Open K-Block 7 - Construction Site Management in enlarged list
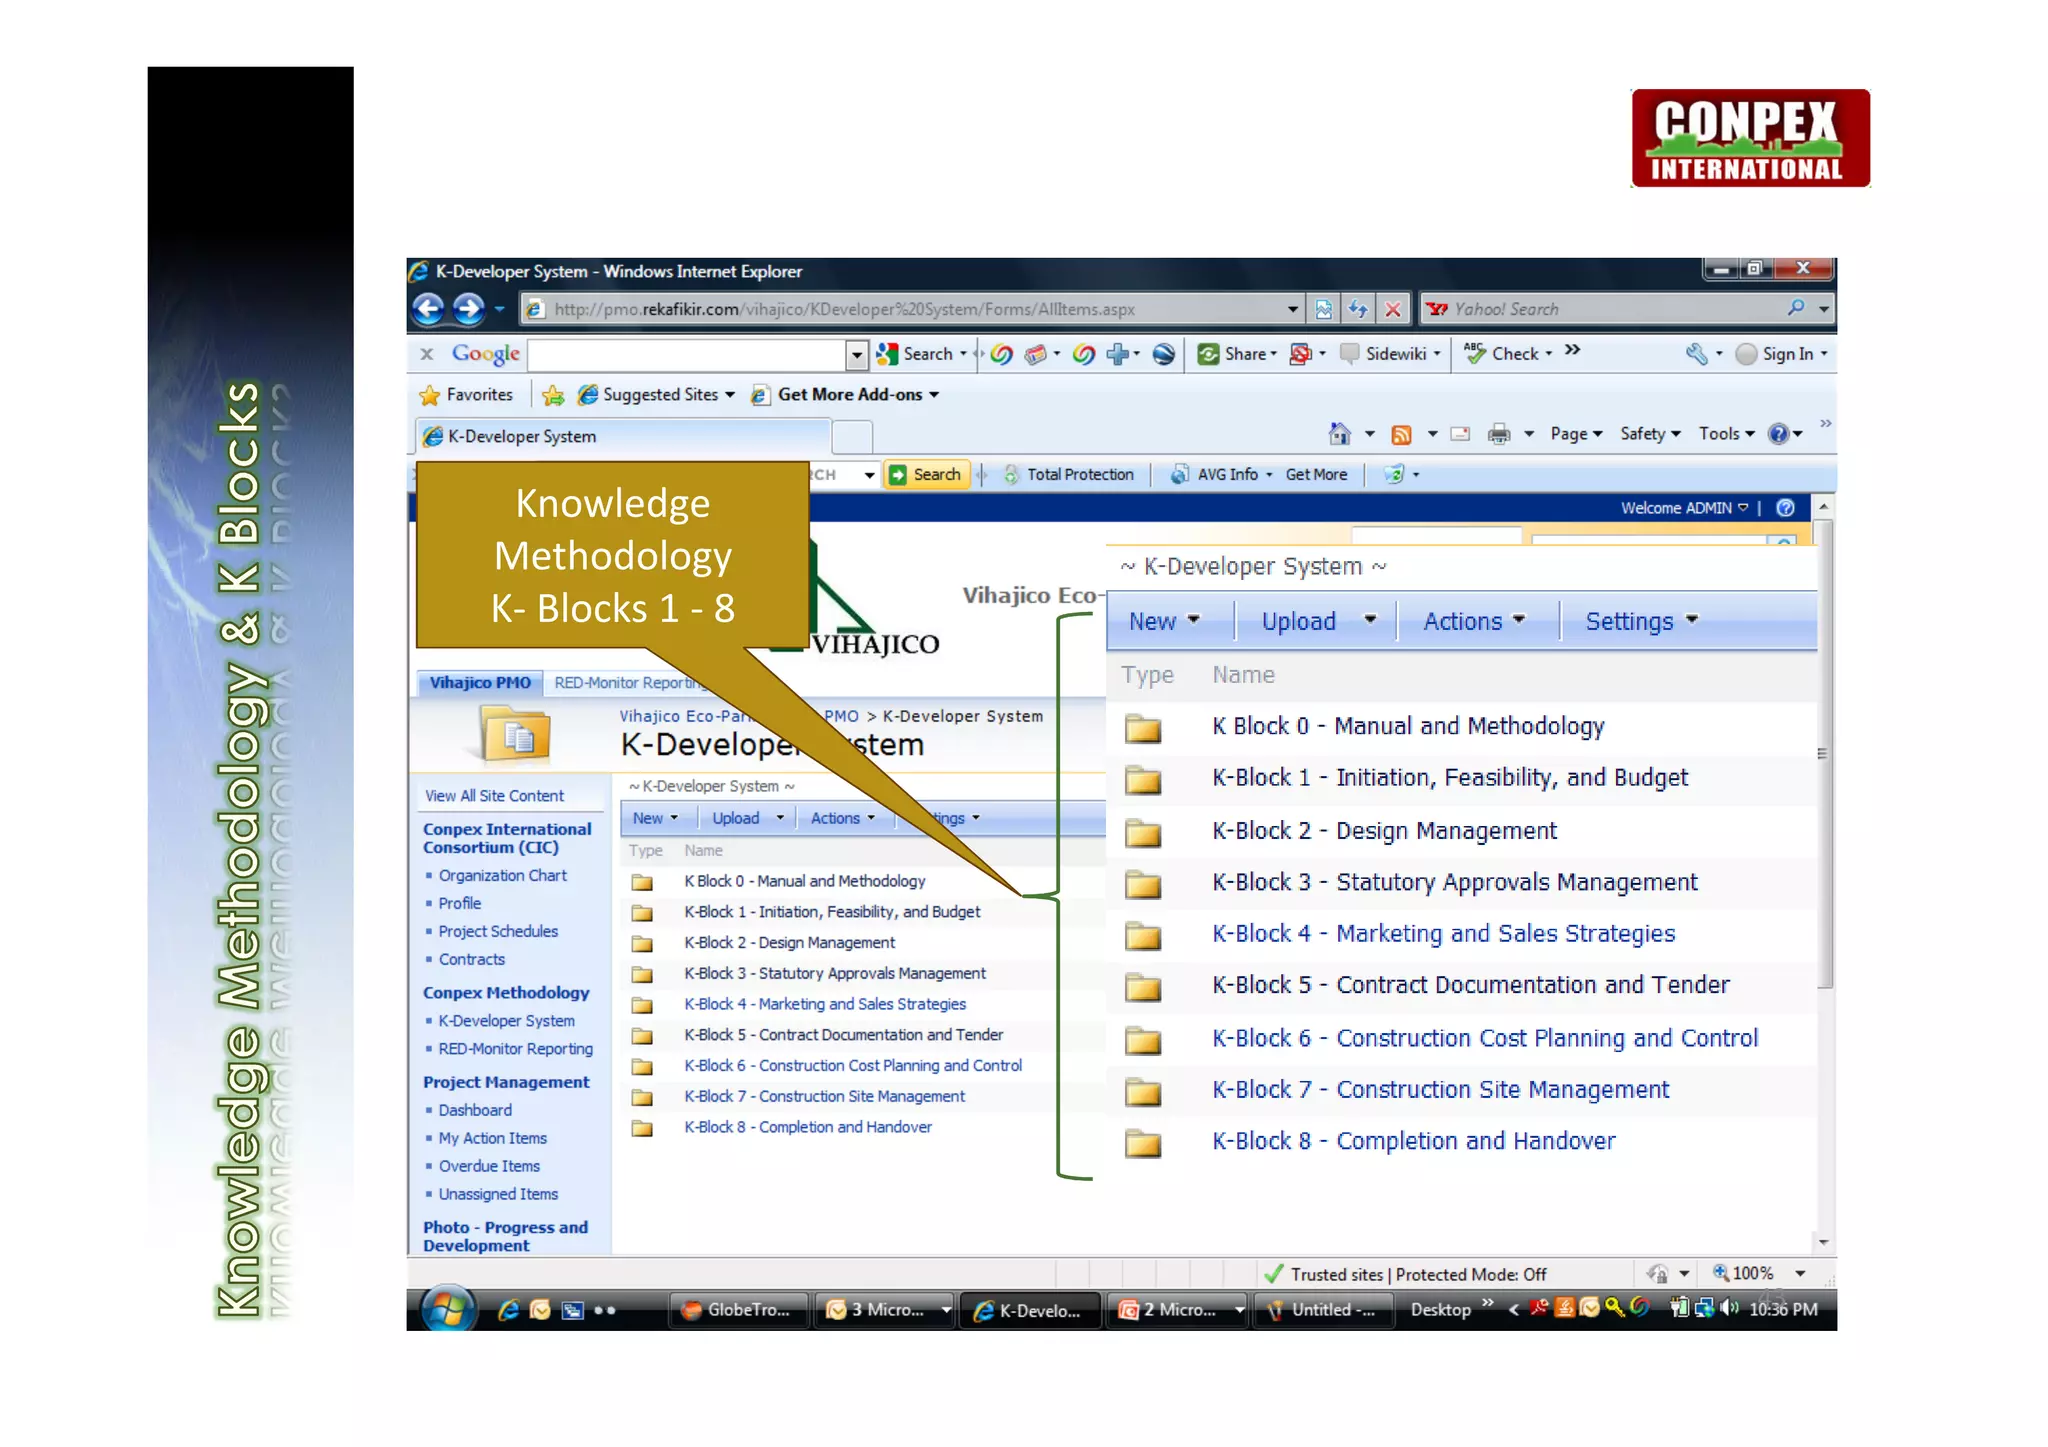Image resolution: width=2048 pixels, height=1447 pixels. 1441,1090
